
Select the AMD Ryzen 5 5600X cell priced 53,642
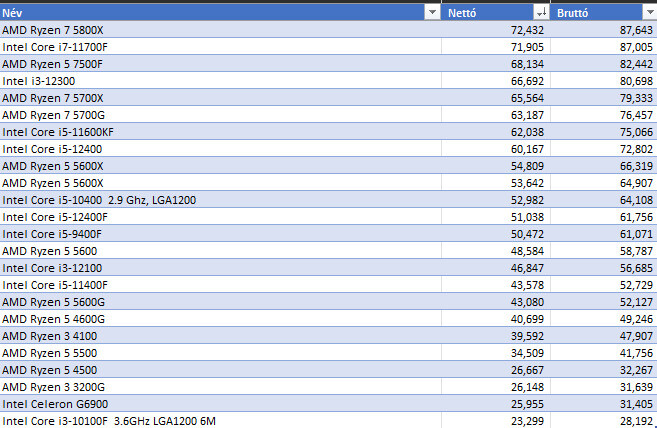pyautogui.click(x=220, y=183)
